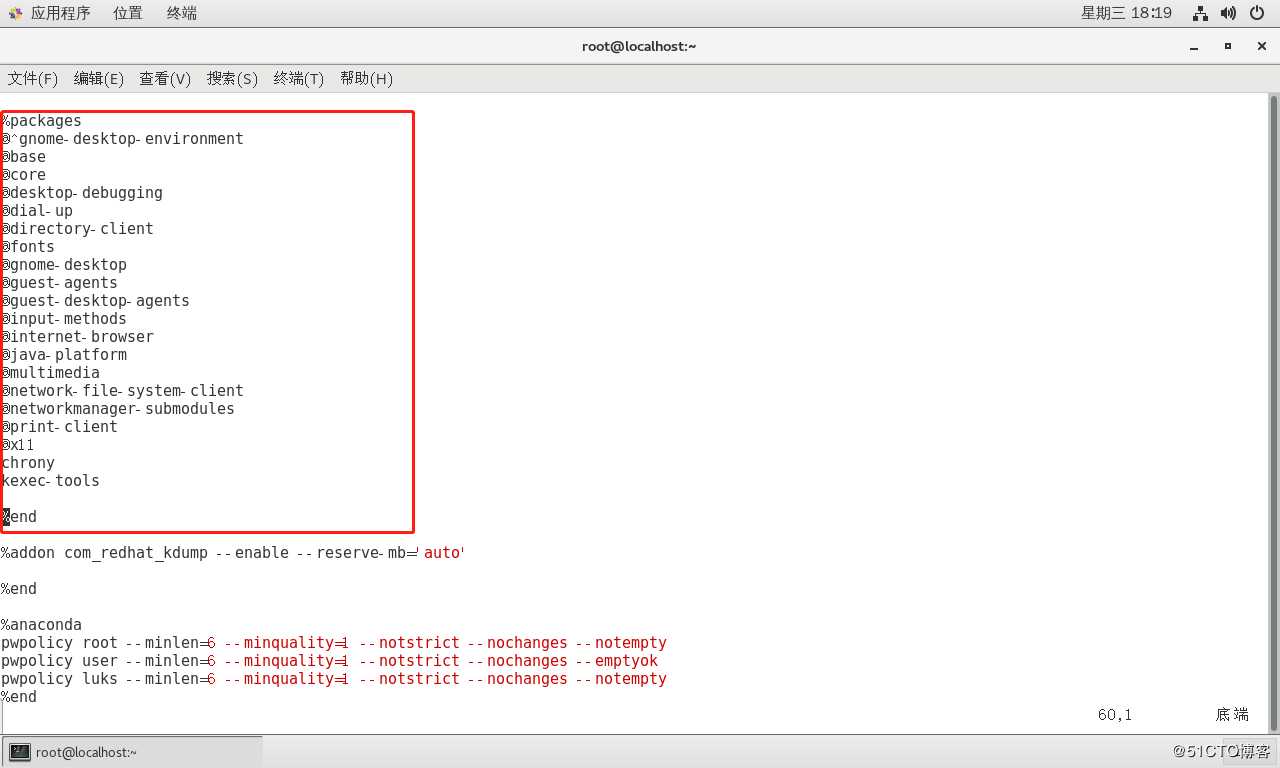Minimize the root@localhost terminal window

click(x=1194, y=46)
